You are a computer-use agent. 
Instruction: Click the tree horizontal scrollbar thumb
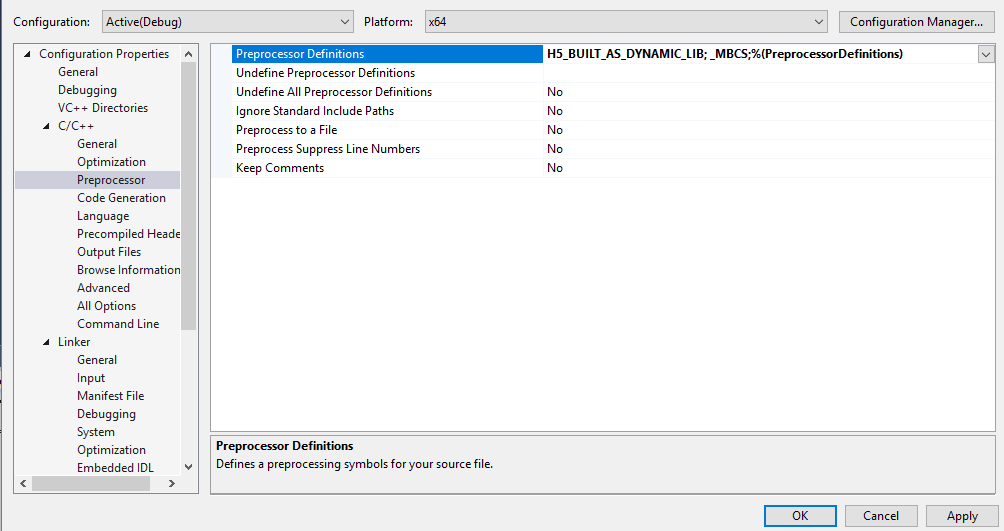pyautogui.click(x=91, y=484)
